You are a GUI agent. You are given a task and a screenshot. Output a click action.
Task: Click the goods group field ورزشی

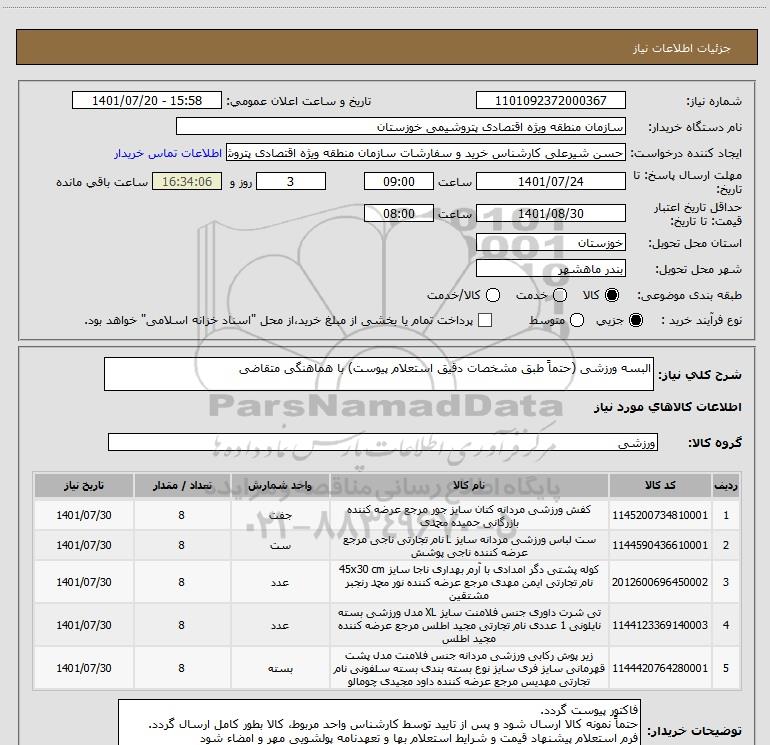tap(383, 442)
